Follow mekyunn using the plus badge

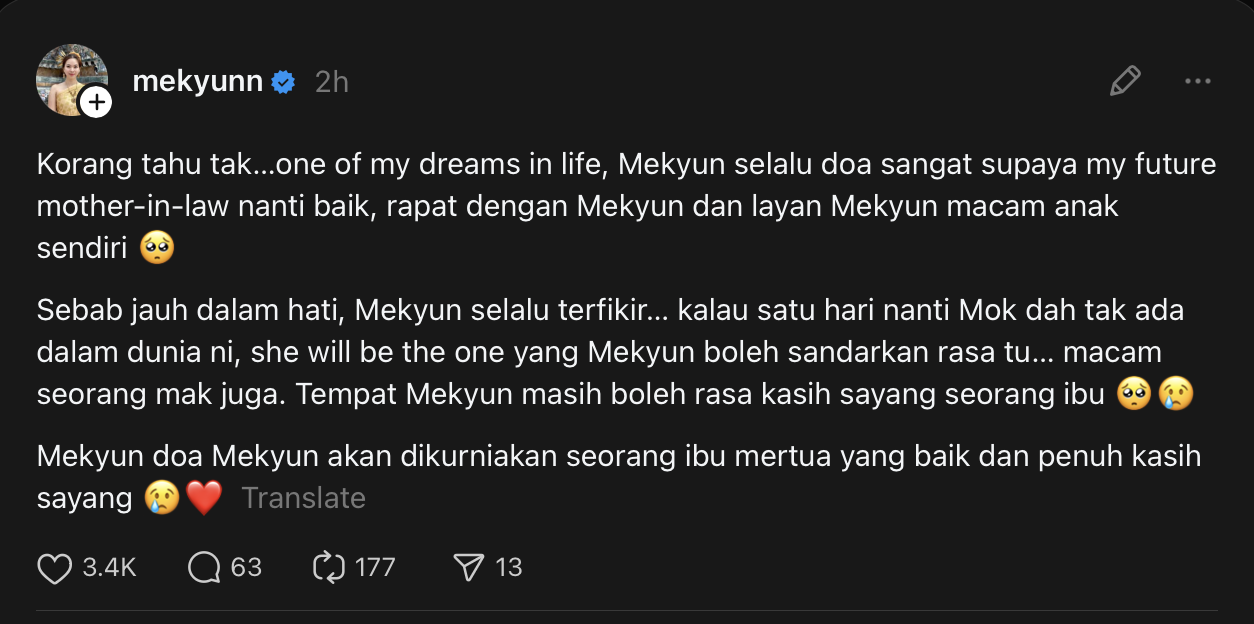(x=96, y=101)
